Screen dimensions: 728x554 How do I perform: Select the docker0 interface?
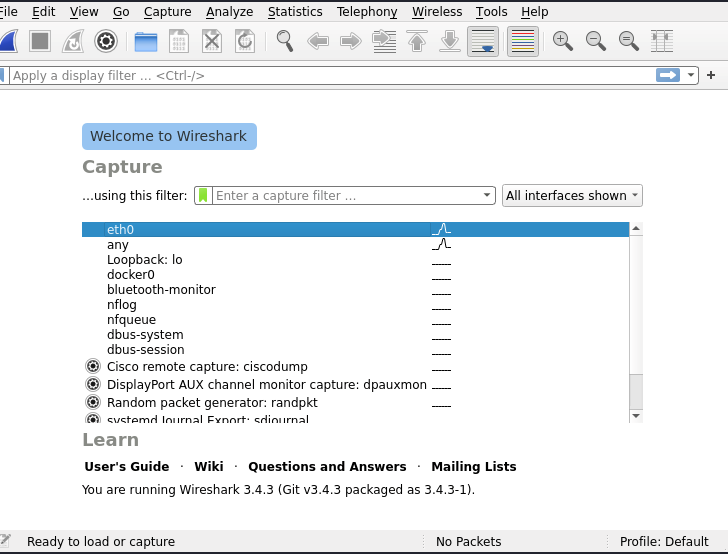356,274
